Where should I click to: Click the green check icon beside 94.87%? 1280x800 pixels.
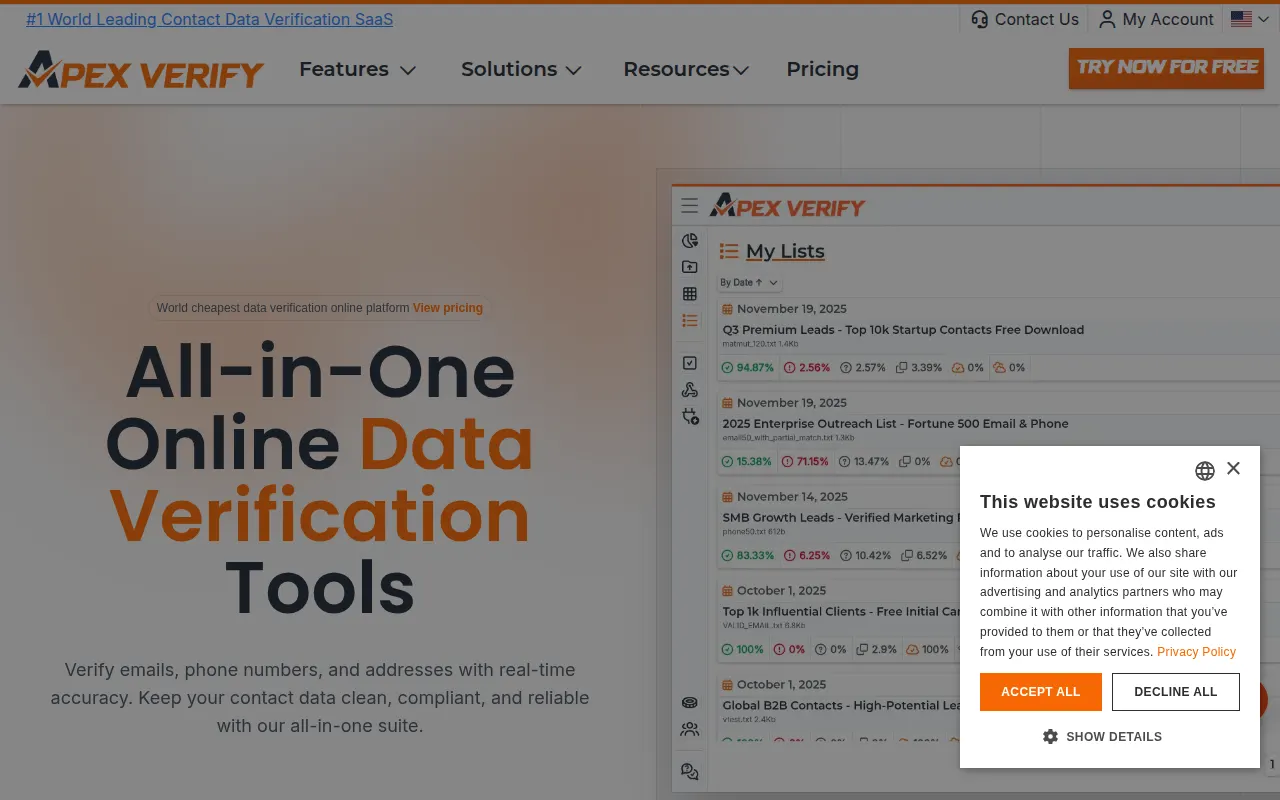[x=728, y=368]
